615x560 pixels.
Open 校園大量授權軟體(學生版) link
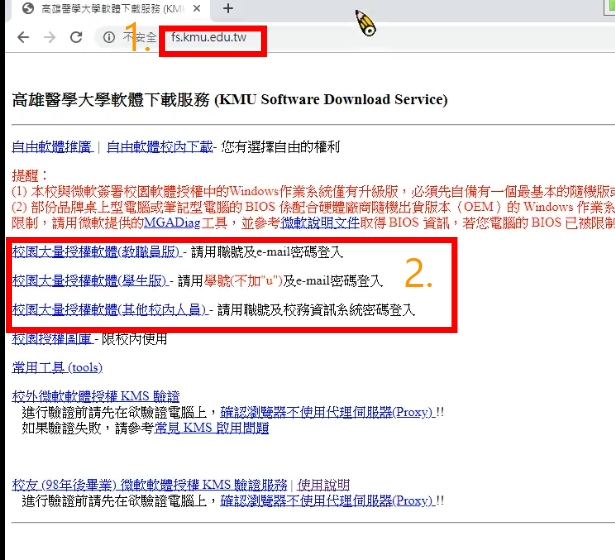[89, 281]
